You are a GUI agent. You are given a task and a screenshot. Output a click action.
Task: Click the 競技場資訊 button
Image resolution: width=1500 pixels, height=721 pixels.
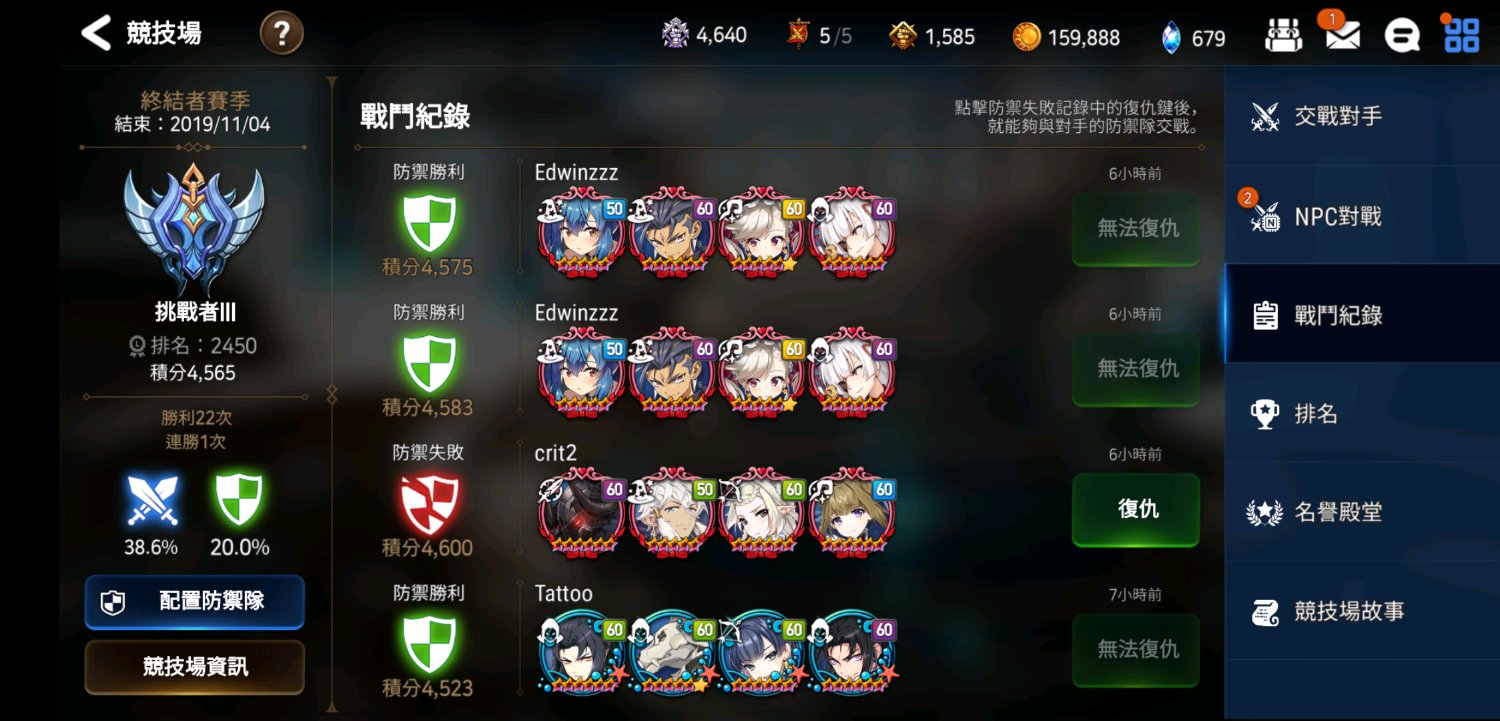tap(194, 667)
